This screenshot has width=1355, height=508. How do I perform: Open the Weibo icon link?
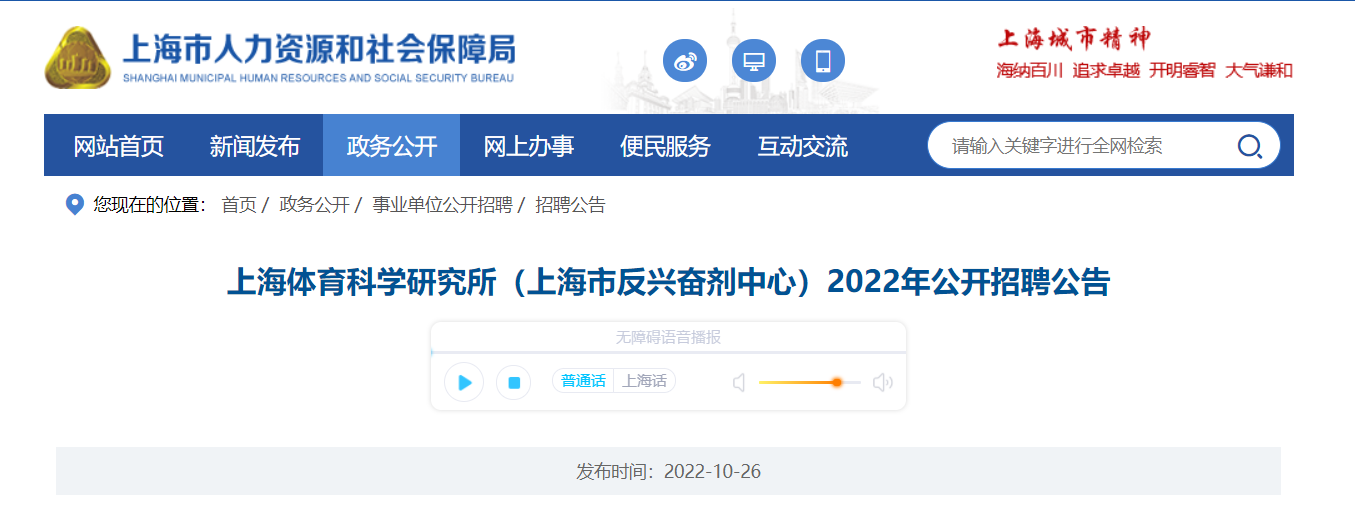pyautogui.click(x=685, y=61)
